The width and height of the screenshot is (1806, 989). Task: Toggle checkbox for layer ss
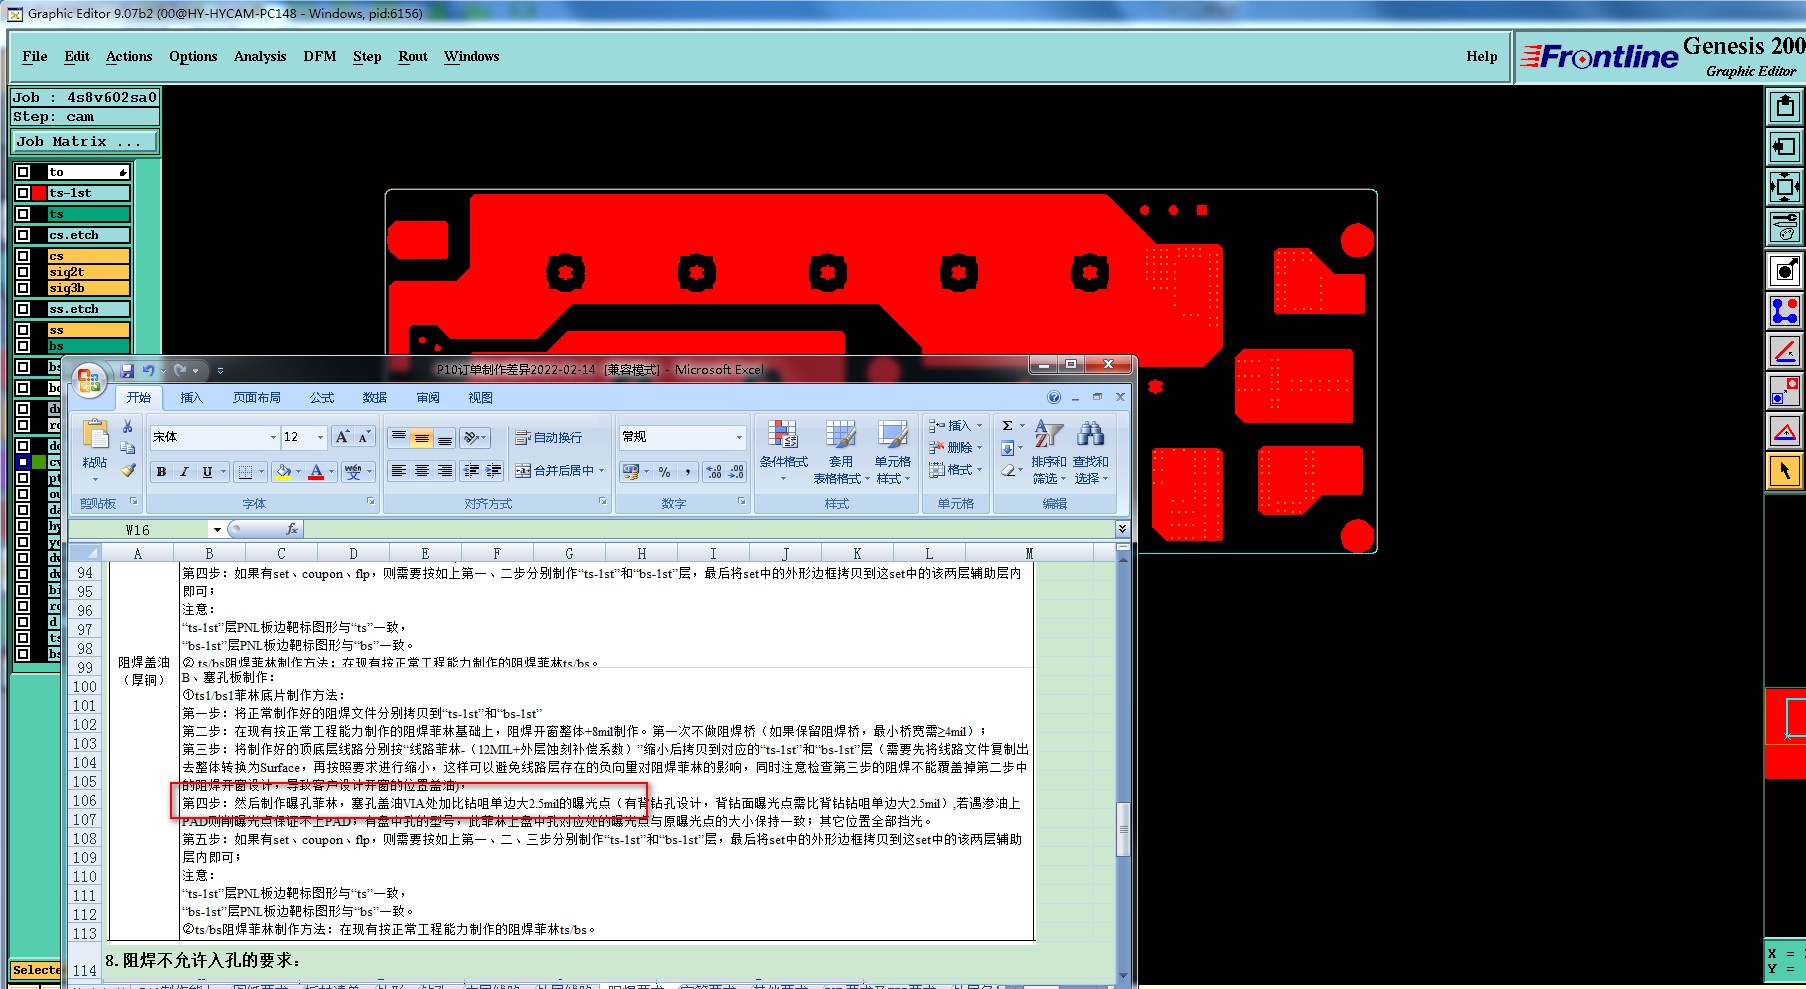pos(23,330)
